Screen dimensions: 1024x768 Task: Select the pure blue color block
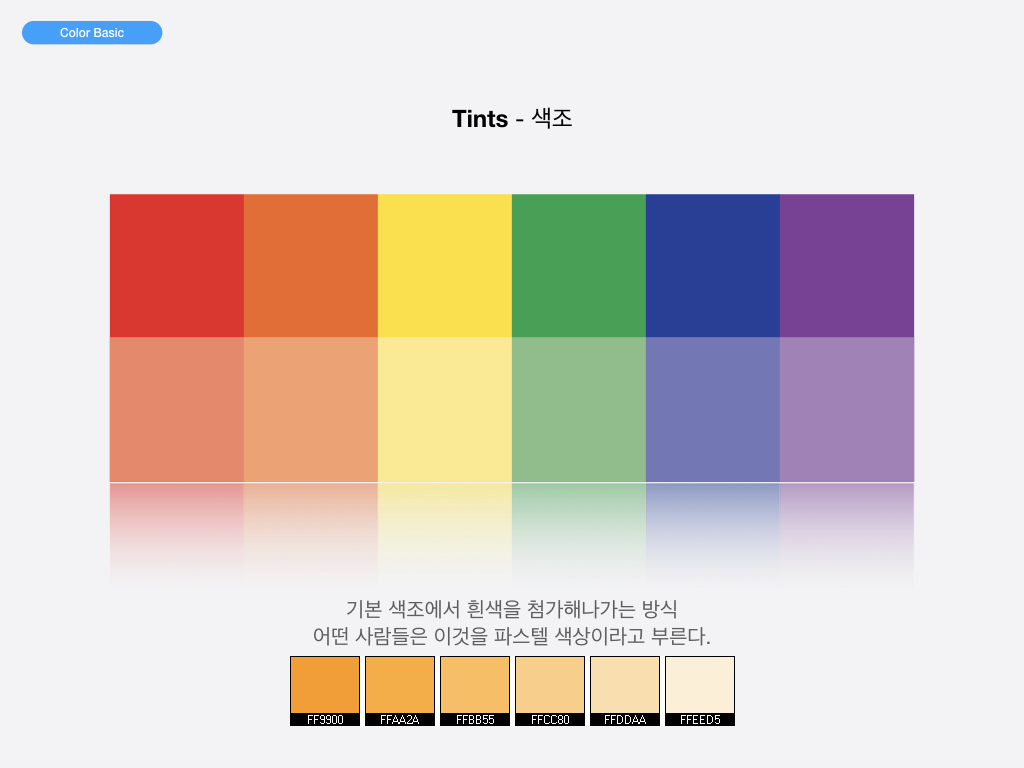click(x=712, y=265)
